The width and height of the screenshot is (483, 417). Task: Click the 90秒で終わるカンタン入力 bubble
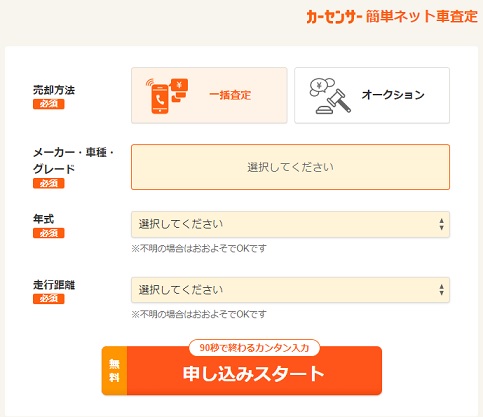click(254, 348)
